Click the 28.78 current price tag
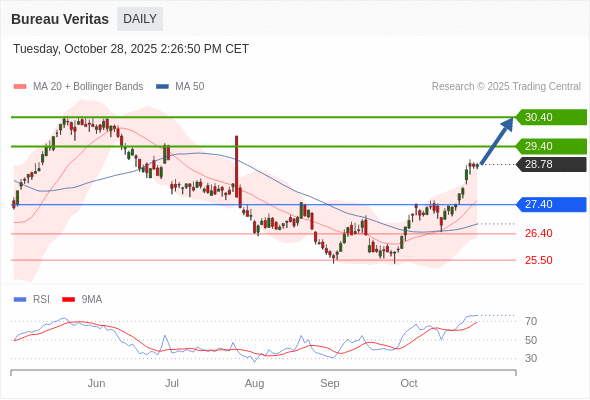The height and width of the screenshot is (400, 590). click(x=551, y=164)
